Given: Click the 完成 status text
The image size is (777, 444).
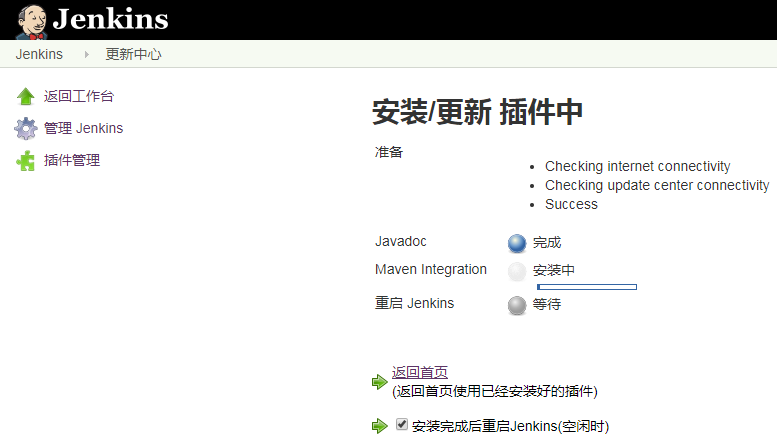Looking at the screenshot, I should point(547,243).
